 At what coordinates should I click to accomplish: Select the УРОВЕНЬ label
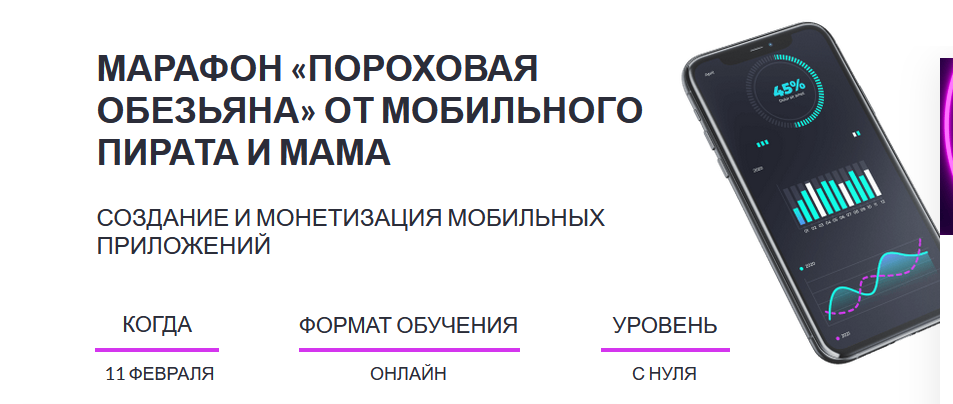[x=665, y=325]
